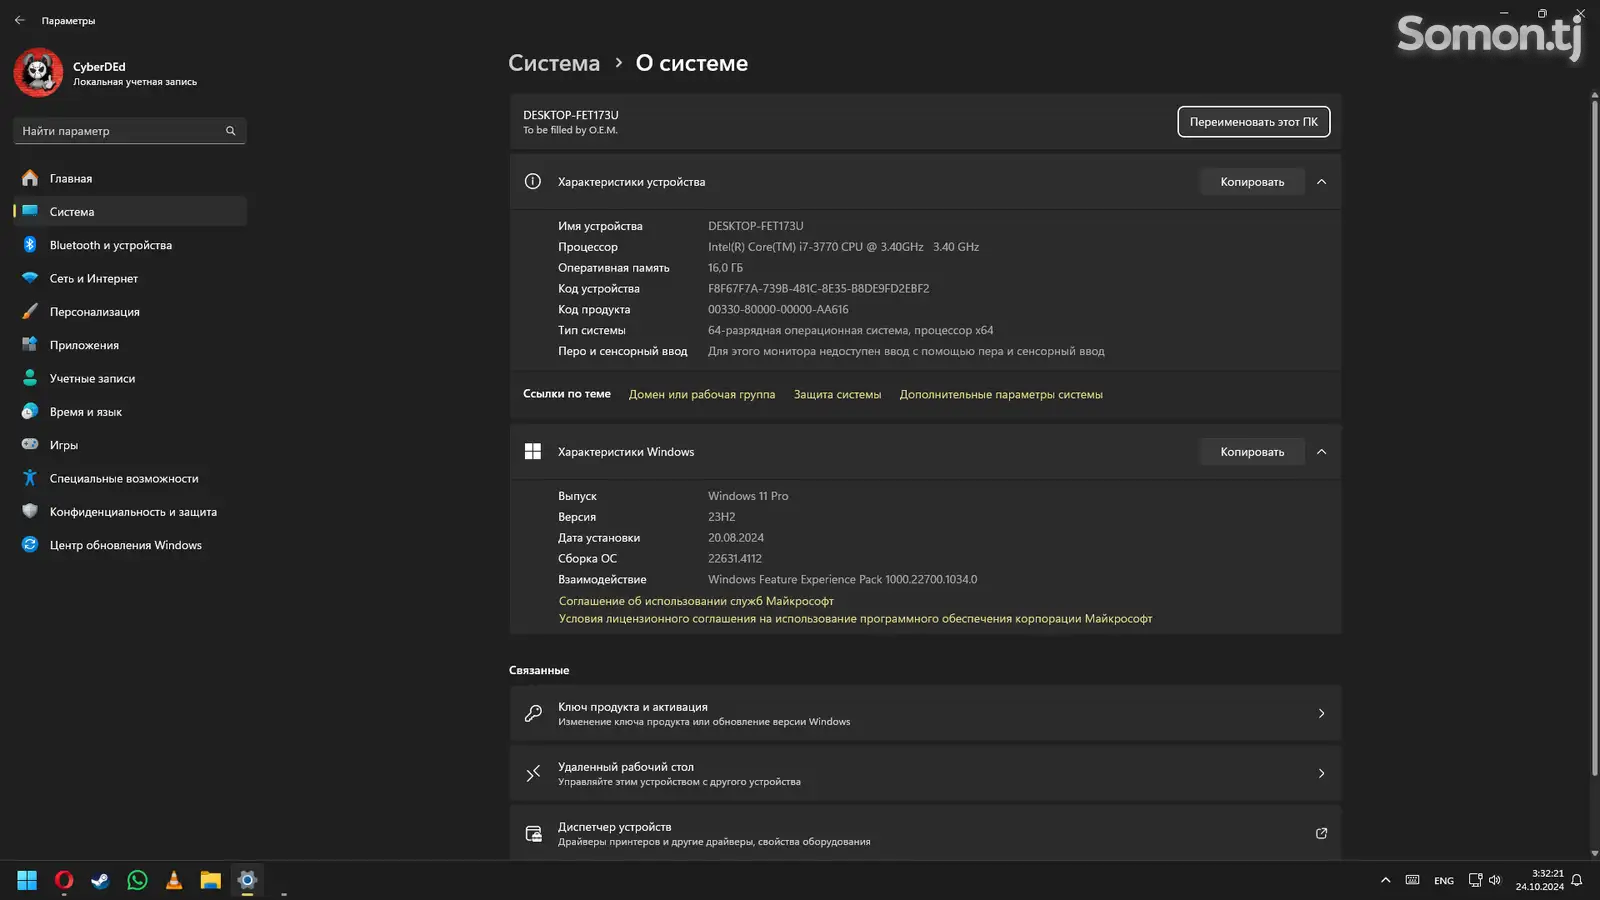Open the Windows Start menu

(27, 880)
